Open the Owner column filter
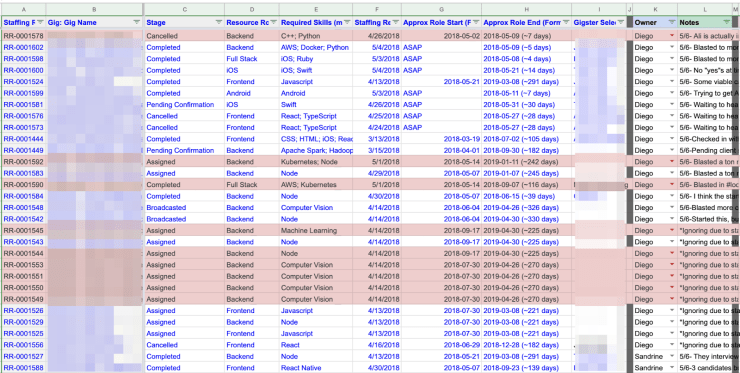Image resolution: width=740 pixels, height=373 pixels. [x=672, y=22]
